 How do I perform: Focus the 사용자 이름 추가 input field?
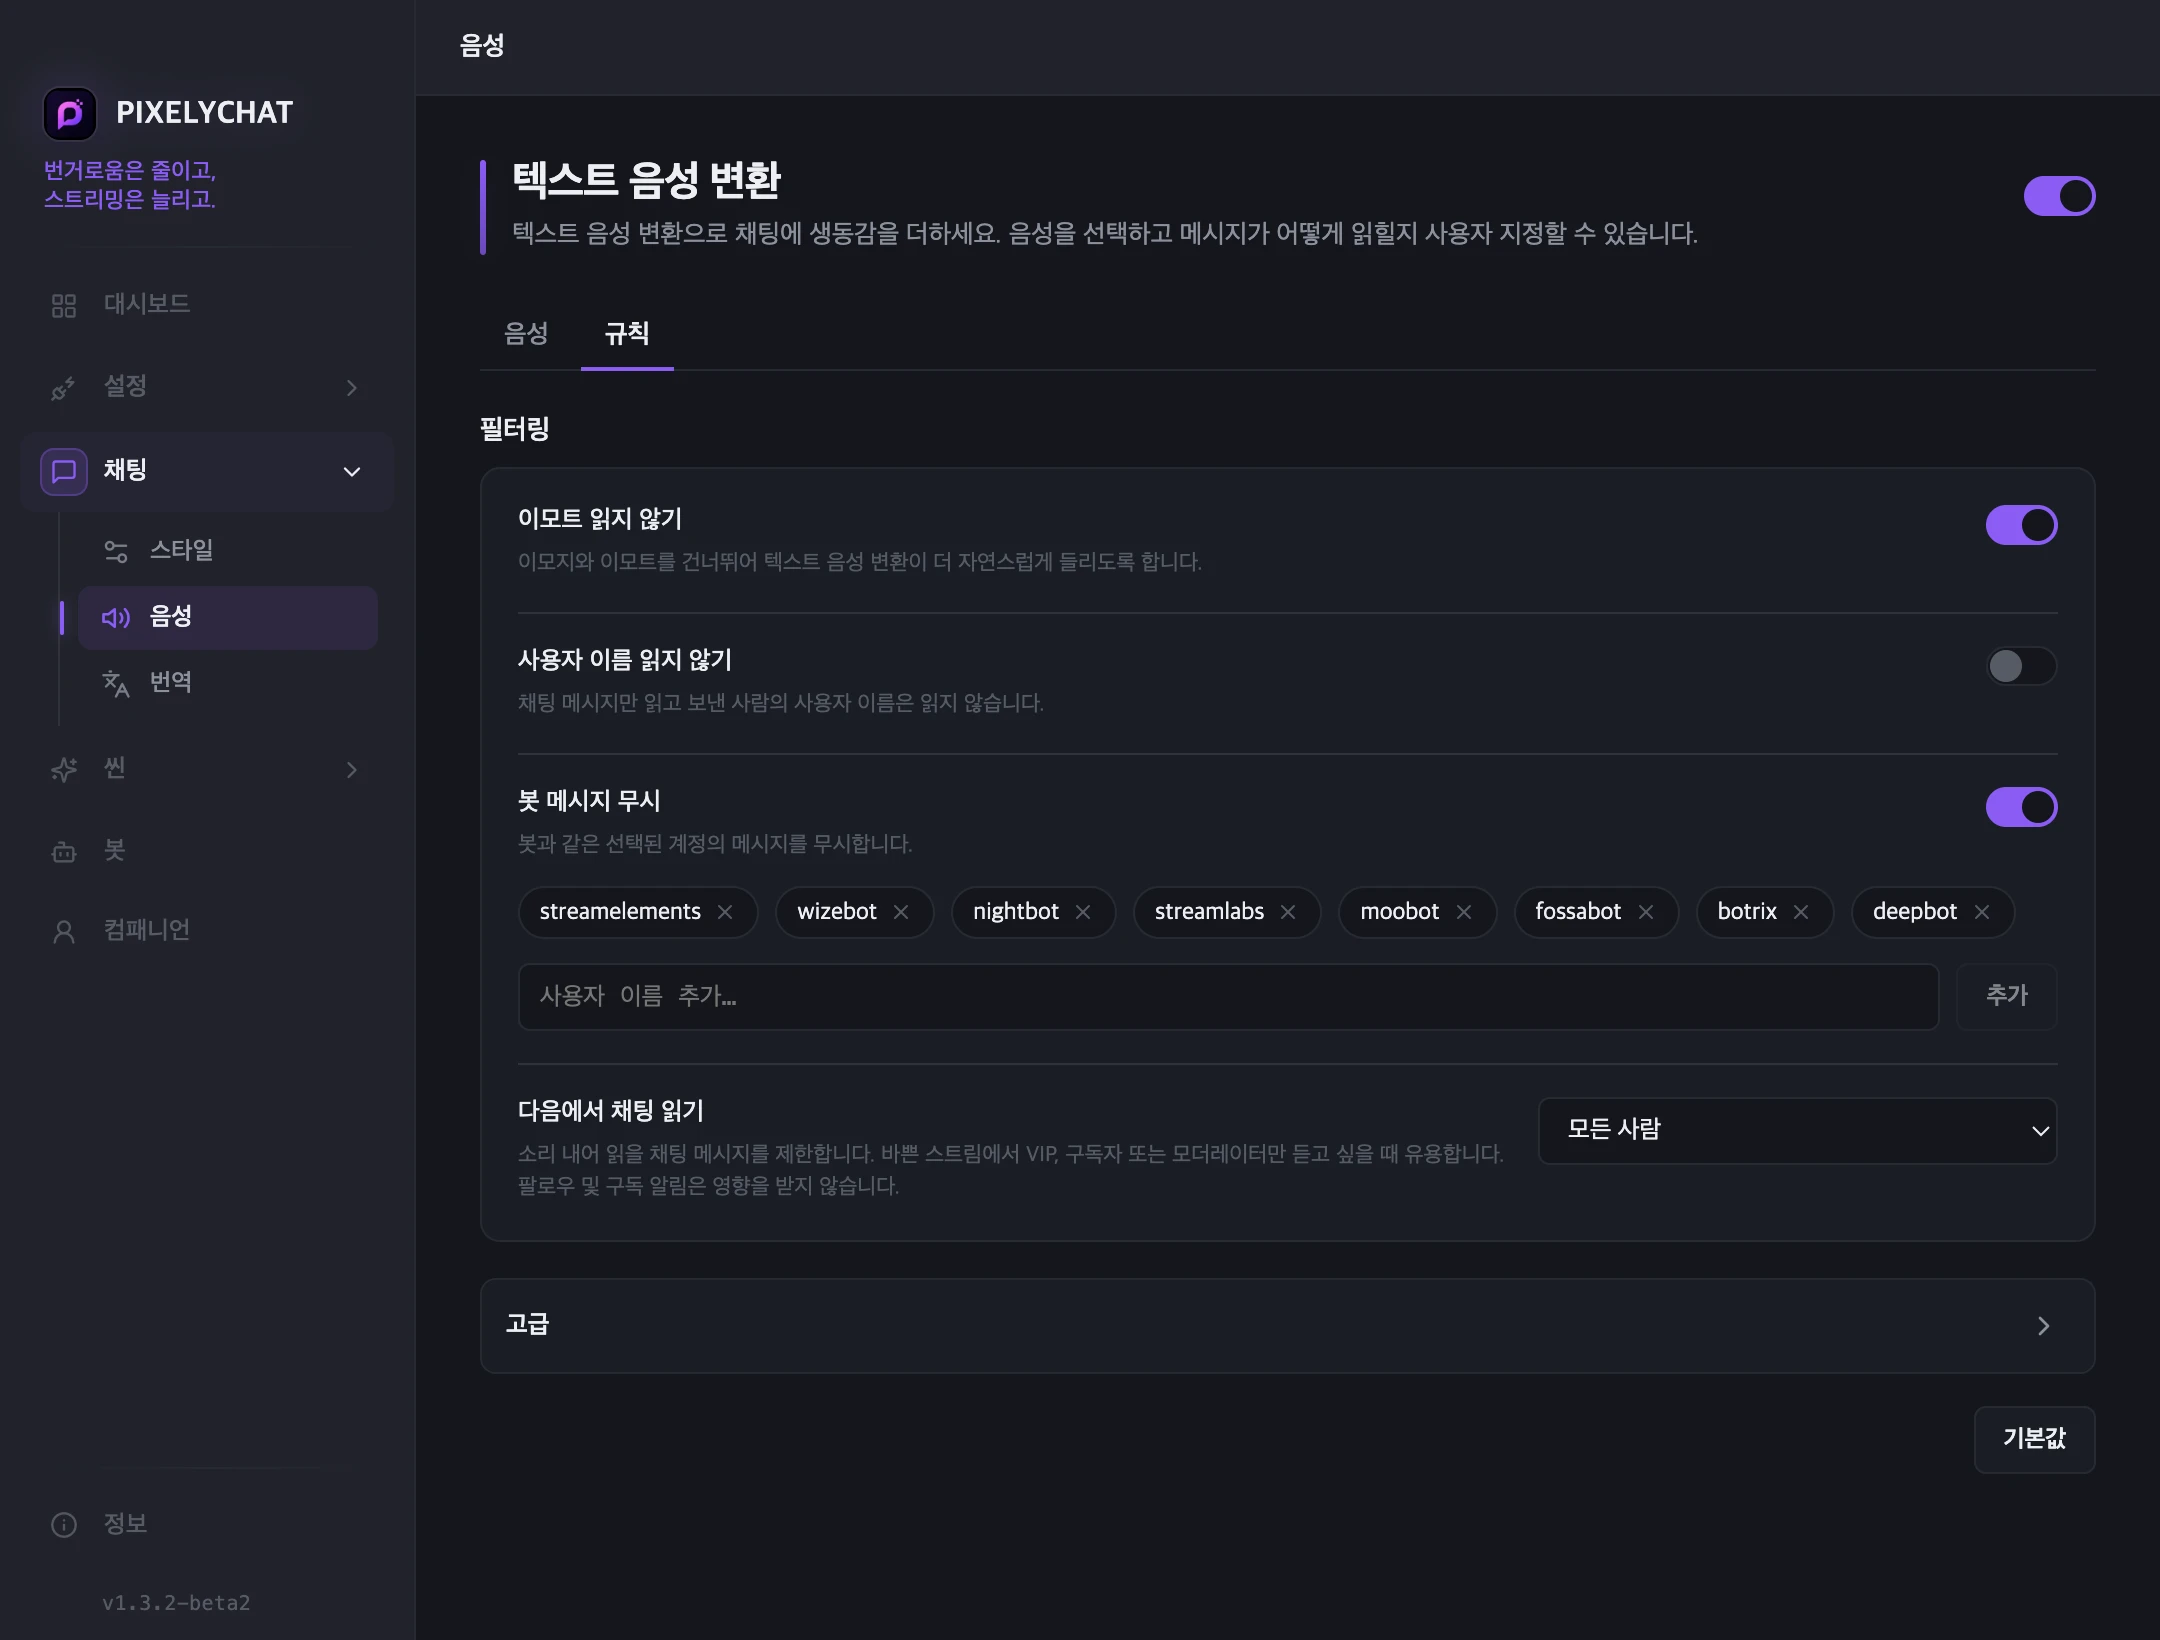[1228, 996]
